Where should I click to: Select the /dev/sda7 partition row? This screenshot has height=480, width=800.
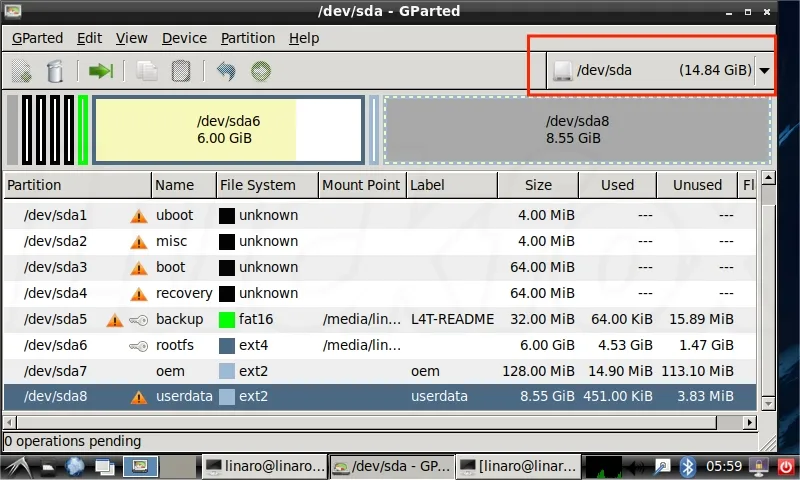[380, 371]
